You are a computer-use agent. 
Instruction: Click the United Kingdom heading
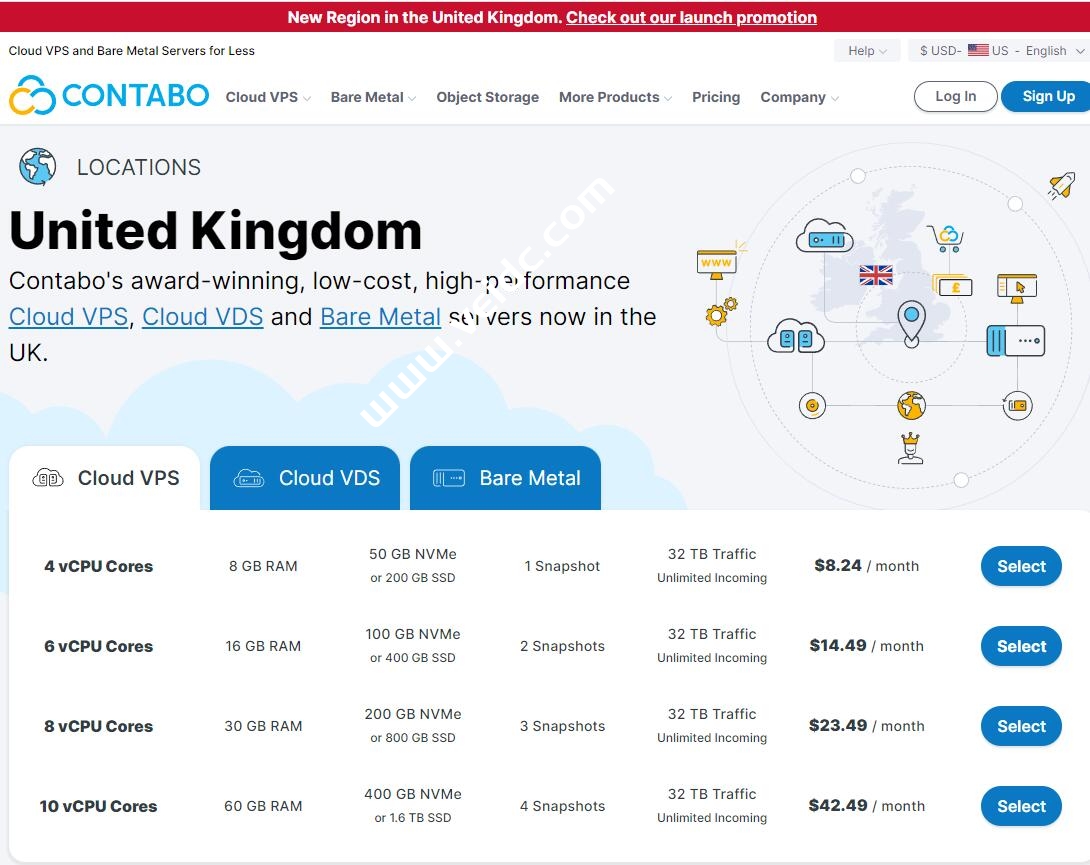[x=215, y=231]
